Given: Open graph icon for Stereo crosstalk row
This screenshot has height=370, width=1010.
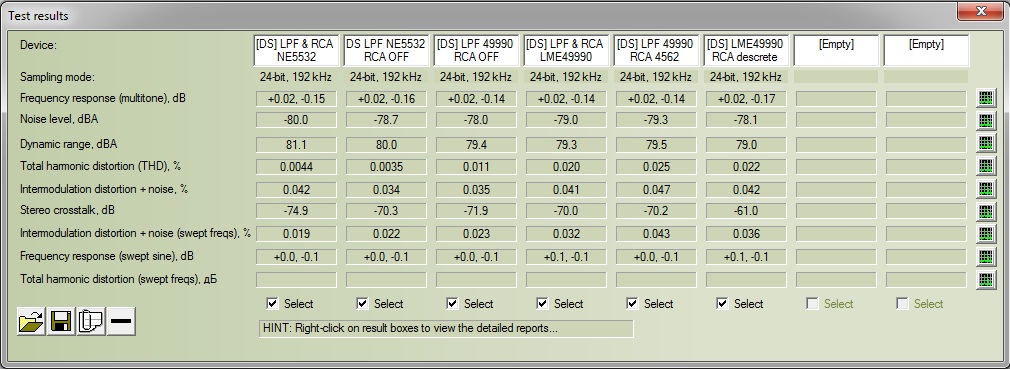Looking at the screenshot, I should tap(986, 211).
